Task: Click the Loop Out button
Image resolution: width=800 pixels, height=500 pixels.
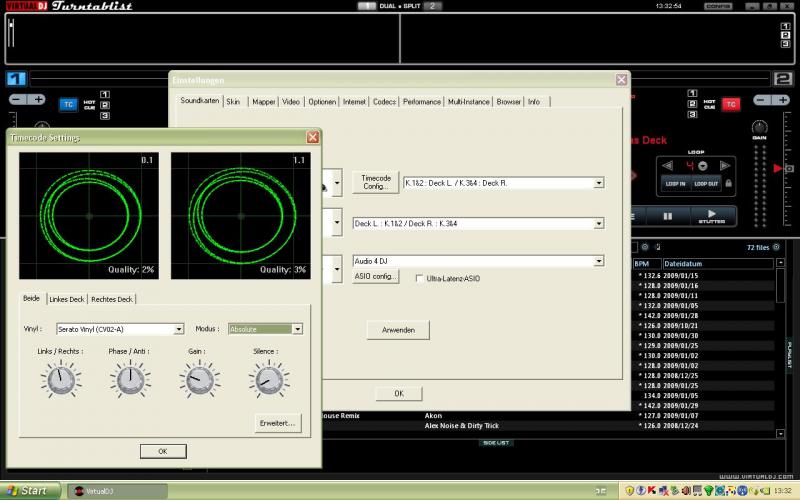Action: (706, 184)
